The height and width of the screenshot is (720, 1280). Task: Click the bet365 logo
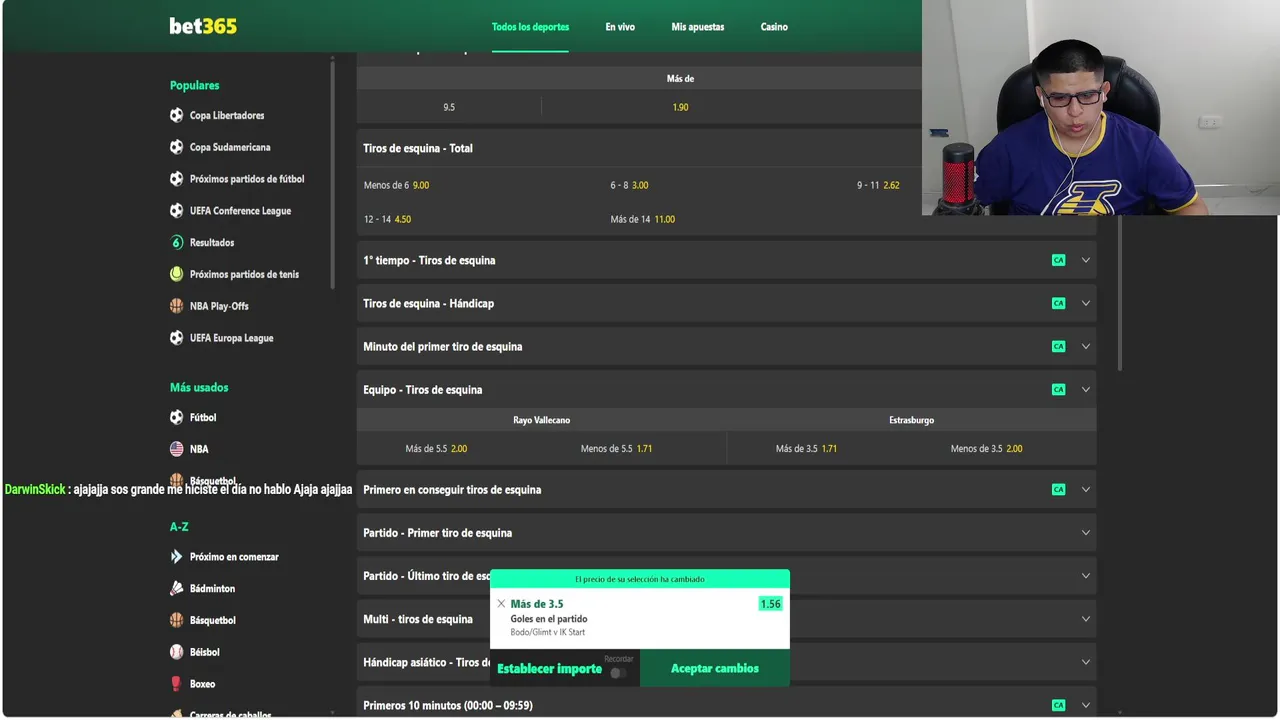(203, 27)
